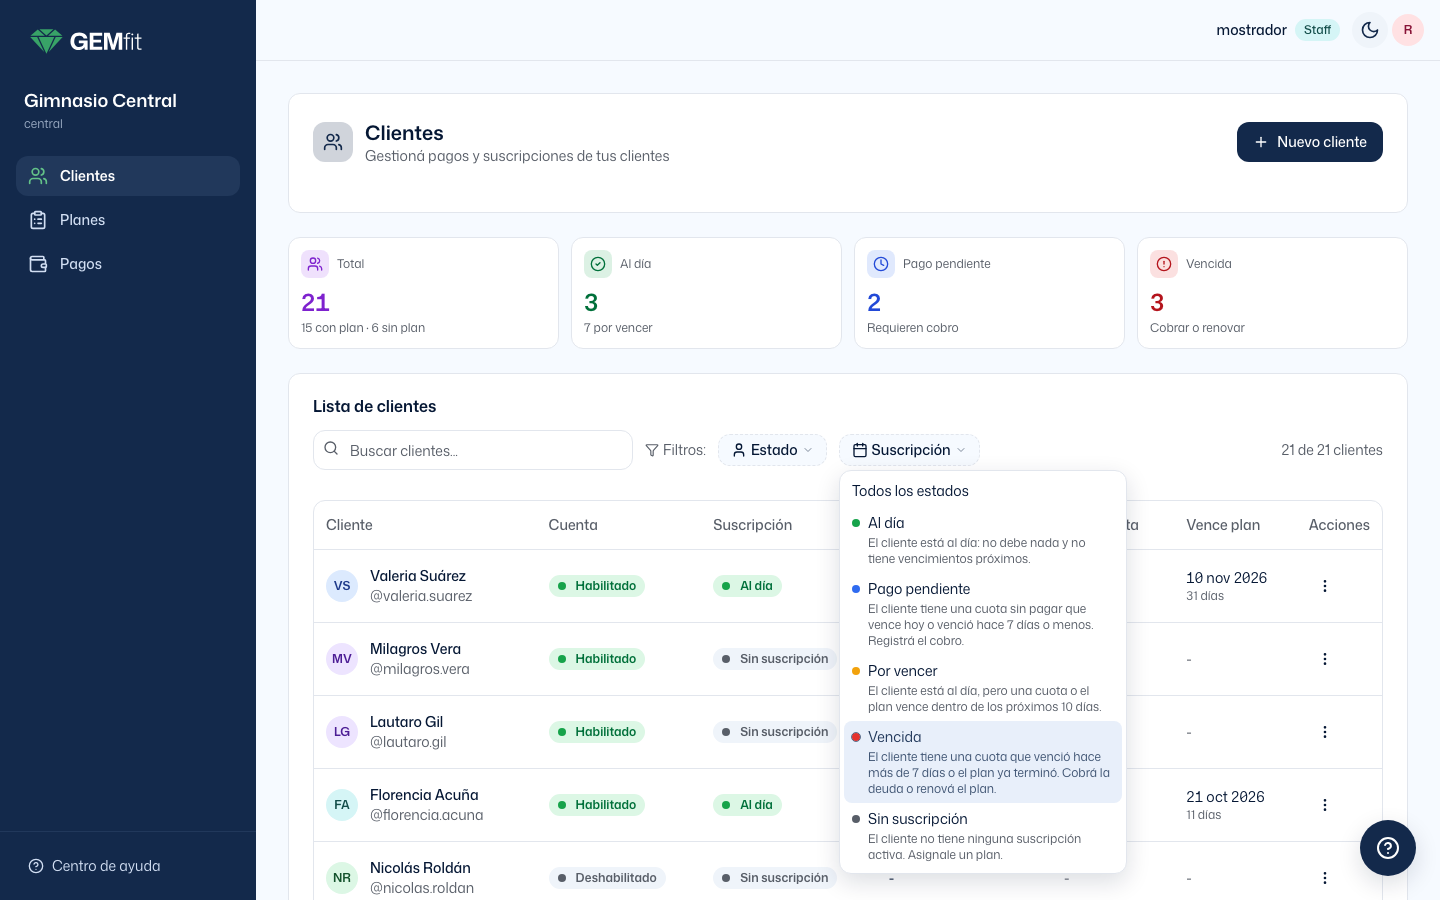Viewport: 1440px width, 900px height.
Task: Expand the Estado filter dropdown
Action: coord(772,450)
